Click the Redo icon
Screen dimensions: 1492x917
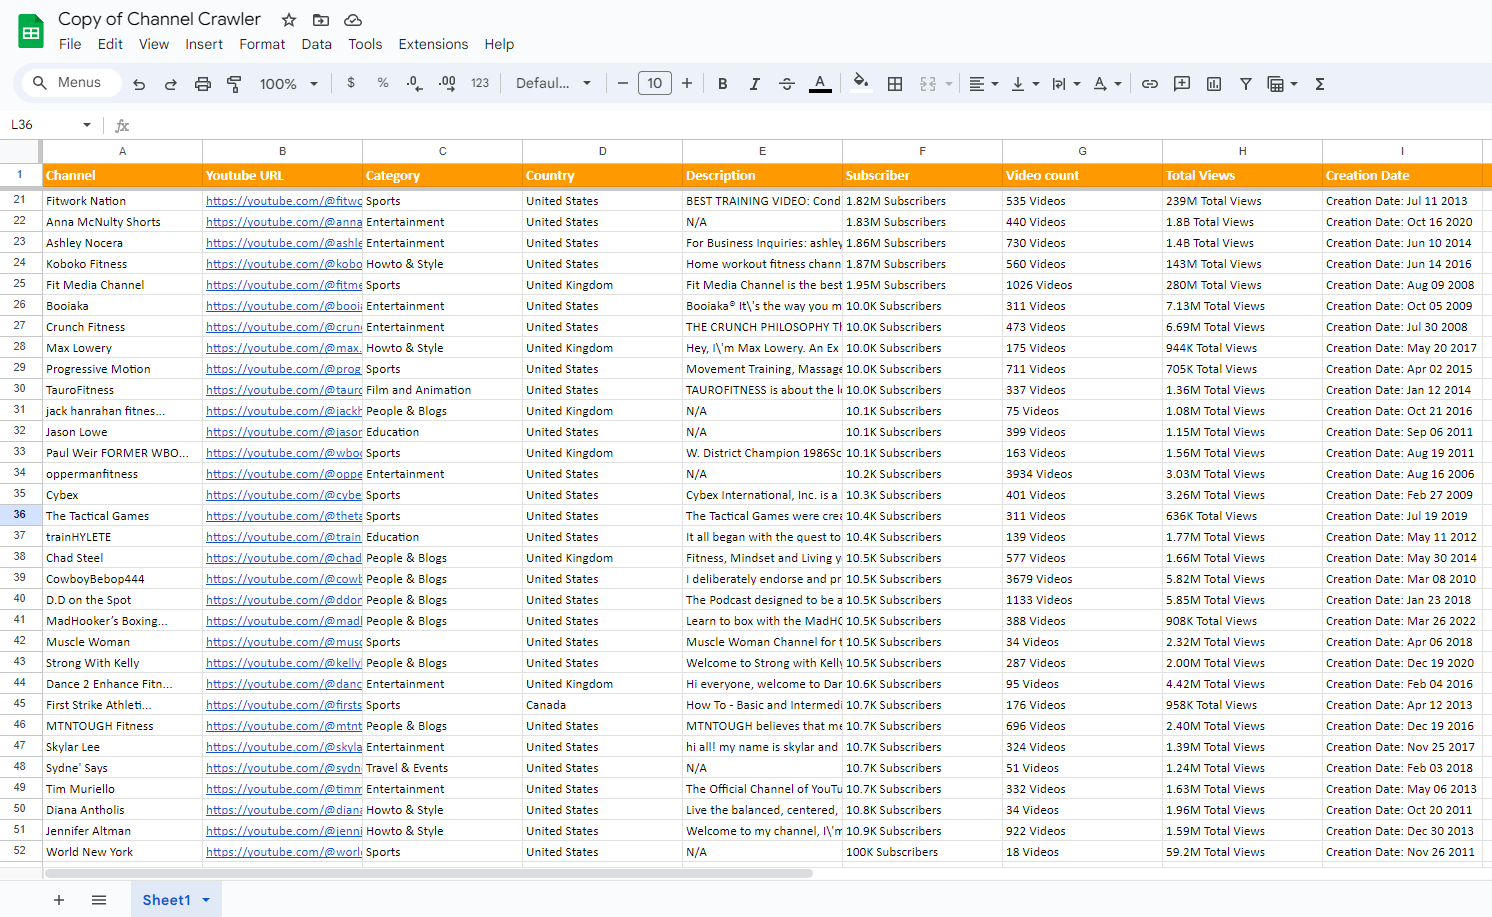[x=171, y=84]
